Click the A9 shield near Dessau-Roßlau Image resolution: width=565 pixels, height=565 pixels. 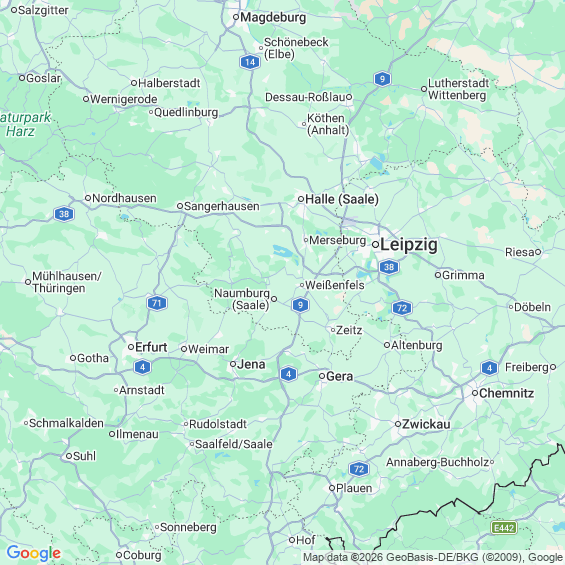[x=382, y=79]
